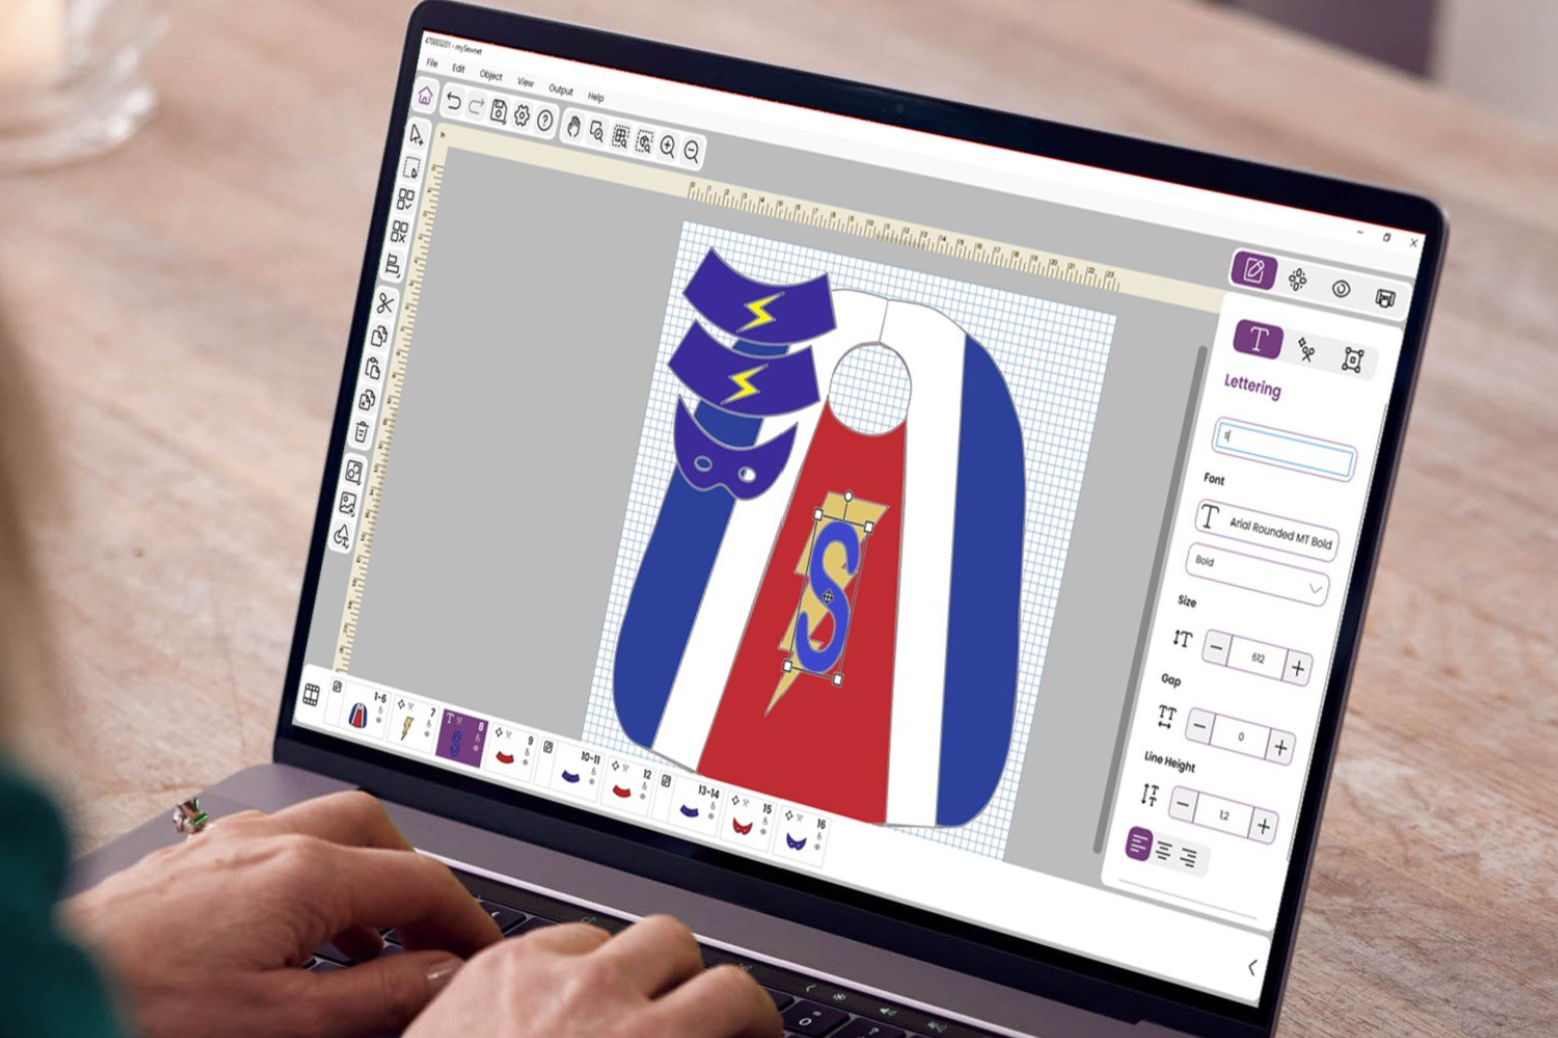Zoom out of the canvas
Screen dimensions: 1558x1038
692,152
